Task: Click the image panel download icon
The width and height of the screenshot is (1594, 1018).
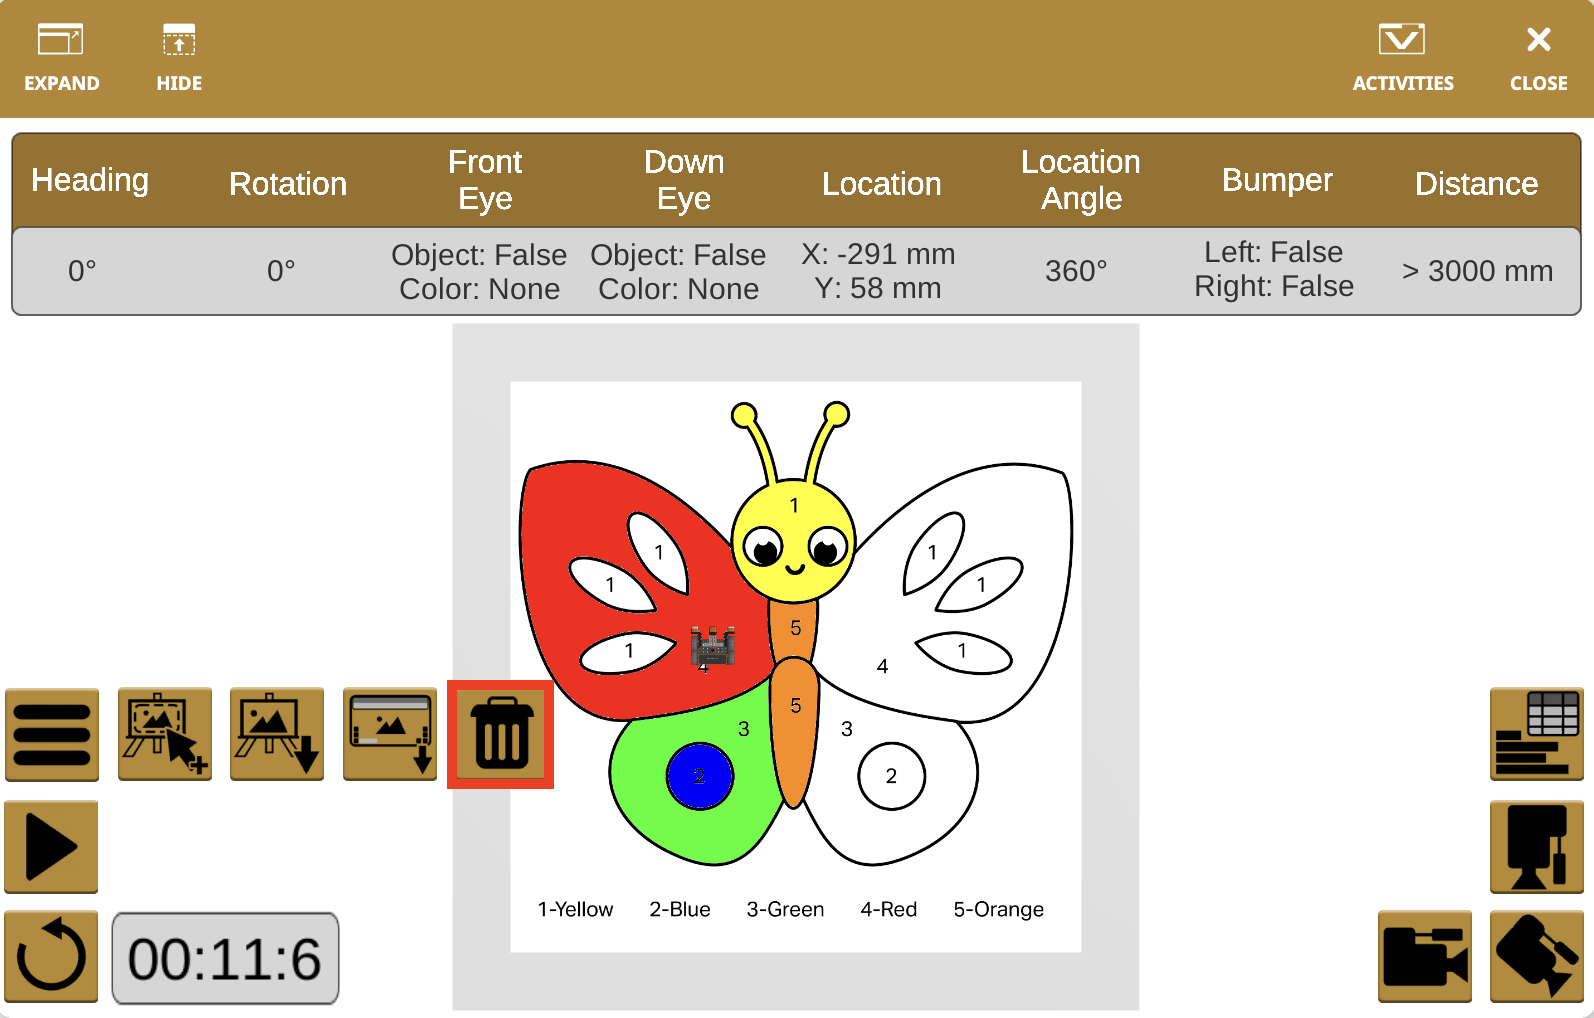Action: tap(390, 735)
